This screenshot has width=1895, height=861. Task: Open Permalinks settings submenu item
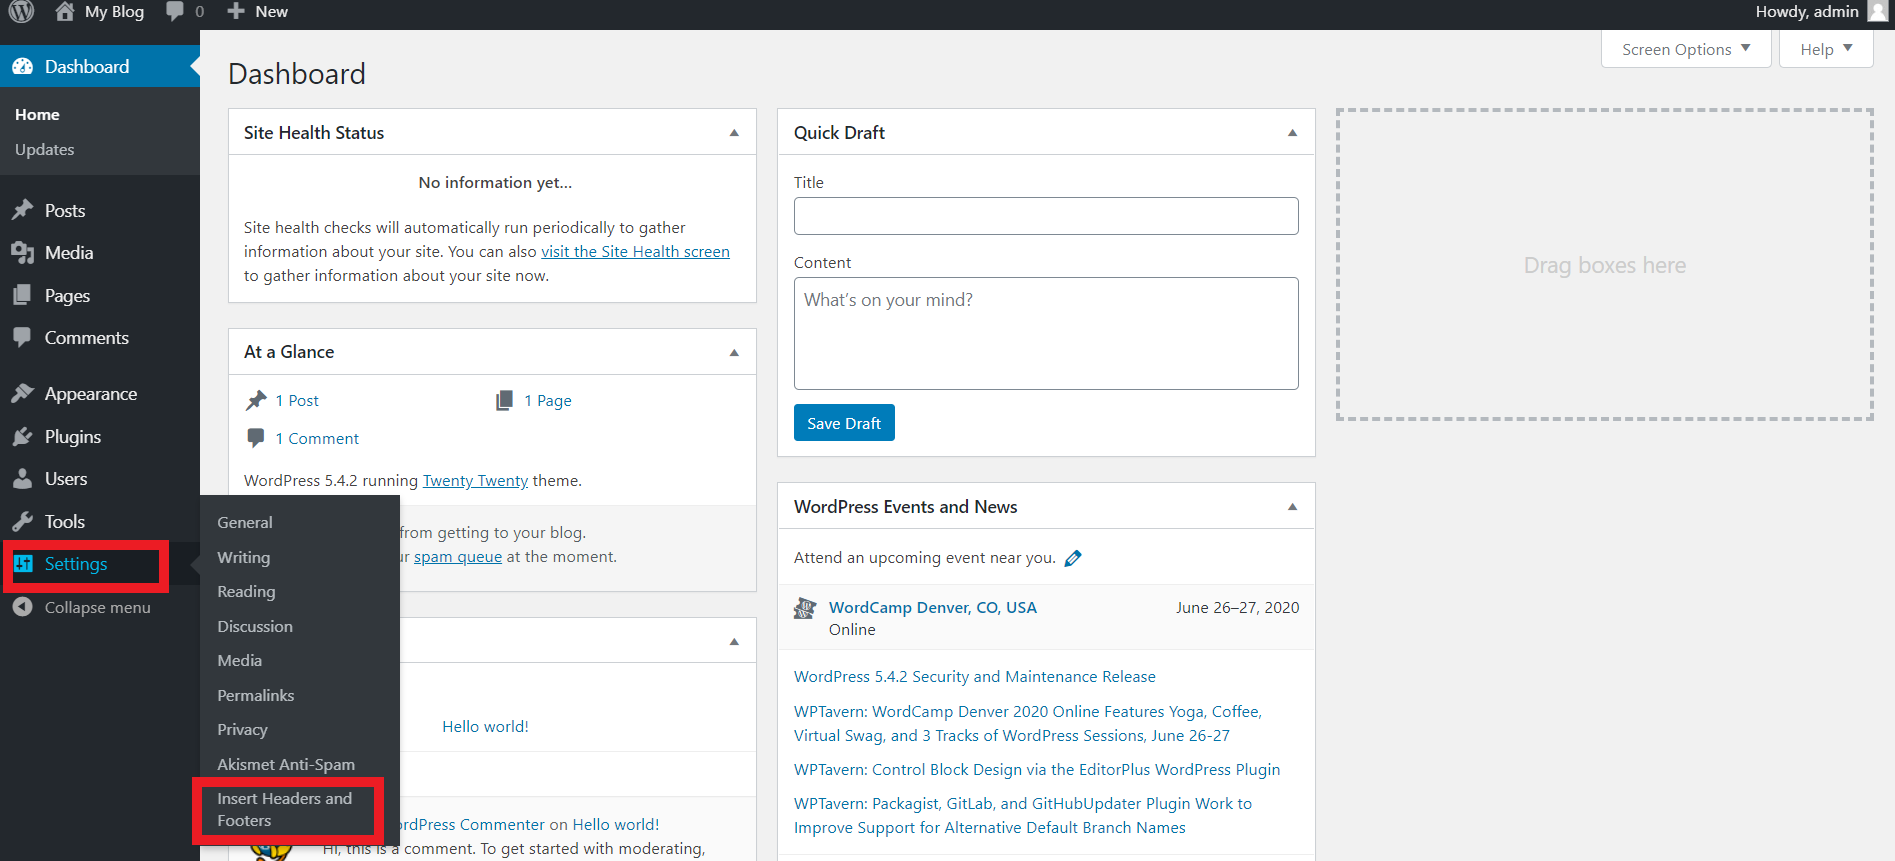[x=256, y=695]
